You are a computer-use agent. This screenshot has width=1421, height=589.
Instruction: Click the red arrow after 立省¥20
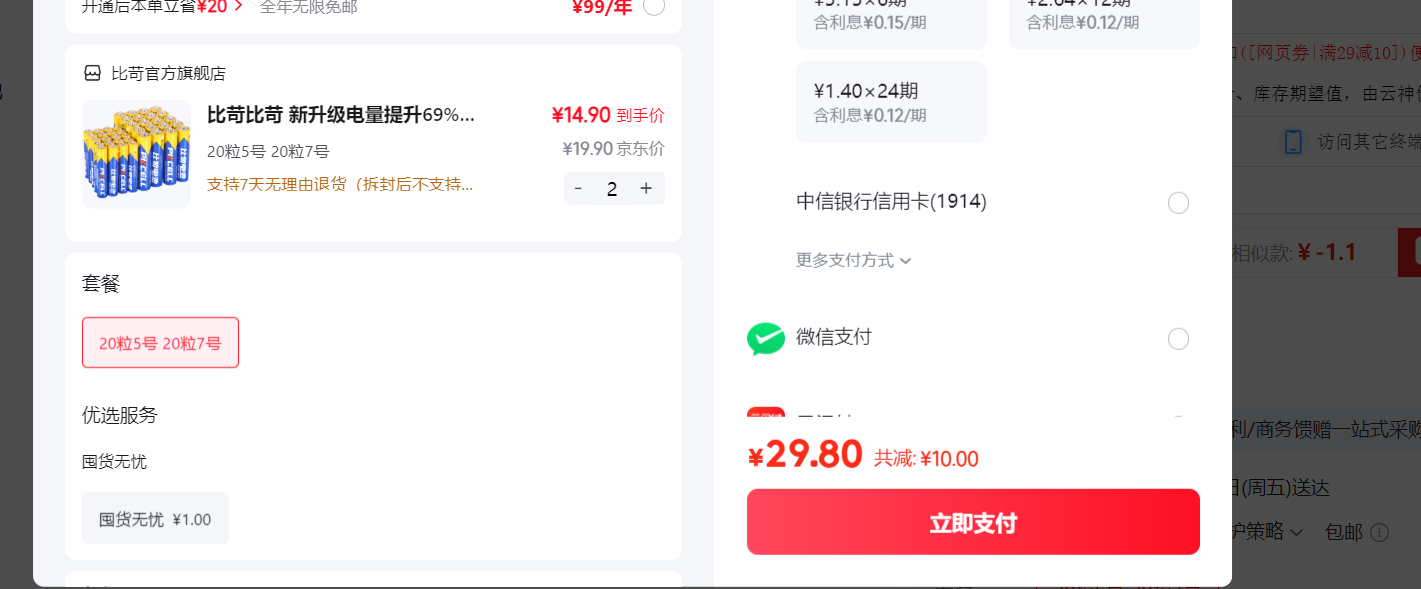[238, 7]
